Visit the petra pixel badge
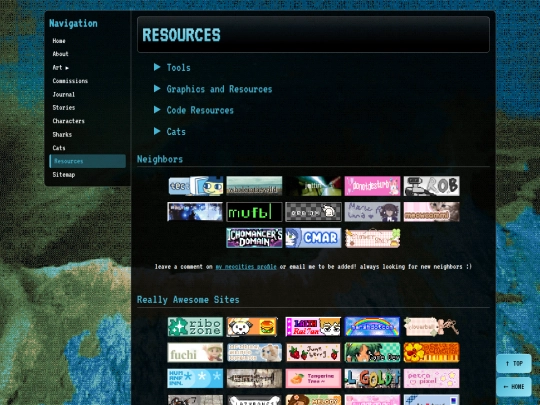This screenshot has width=540, height=405. [x=431, y=378]
